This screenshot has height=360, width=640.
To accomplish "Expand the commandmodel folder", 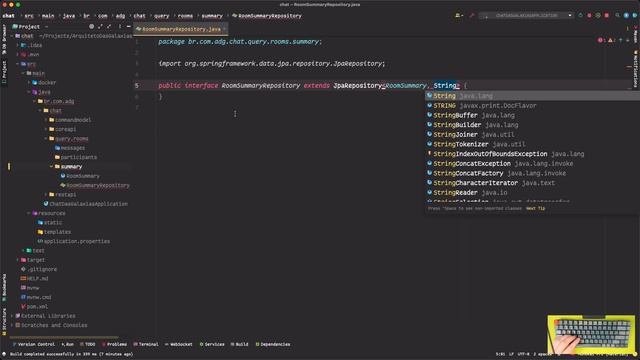I will coord(46,120).
